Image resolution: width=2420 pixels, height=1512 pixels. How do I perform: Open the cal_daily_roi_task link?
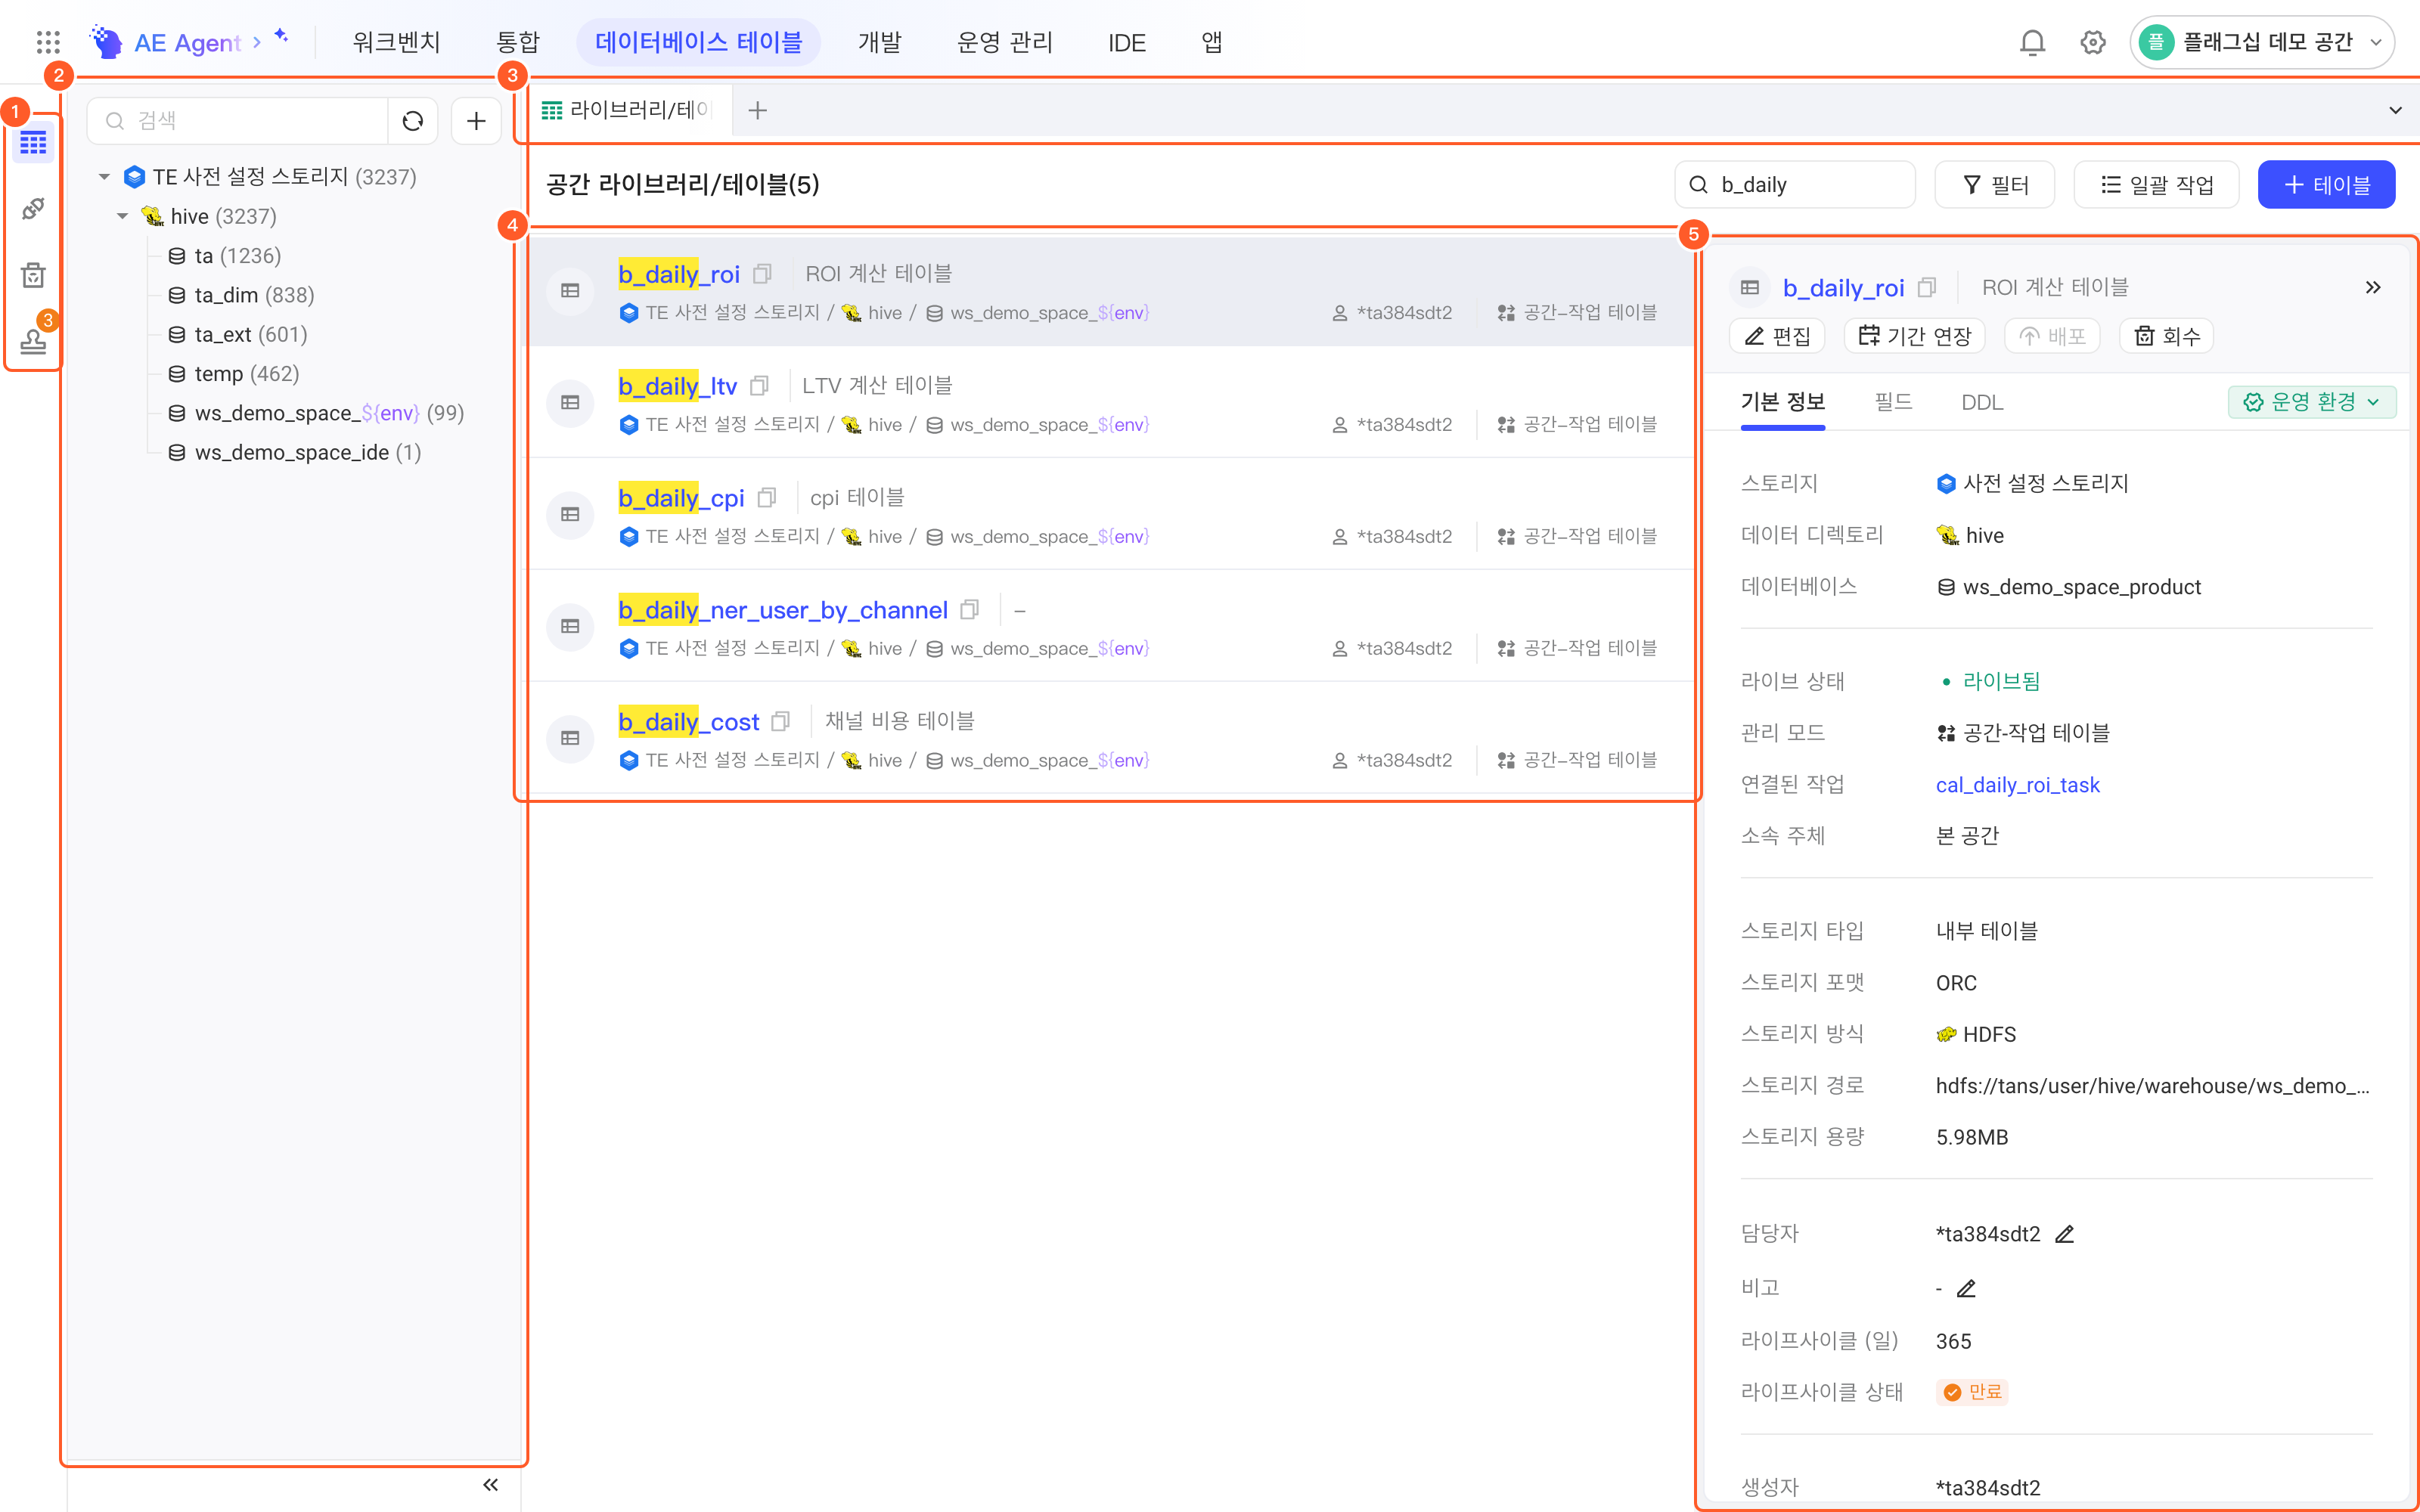point(2017,785)
